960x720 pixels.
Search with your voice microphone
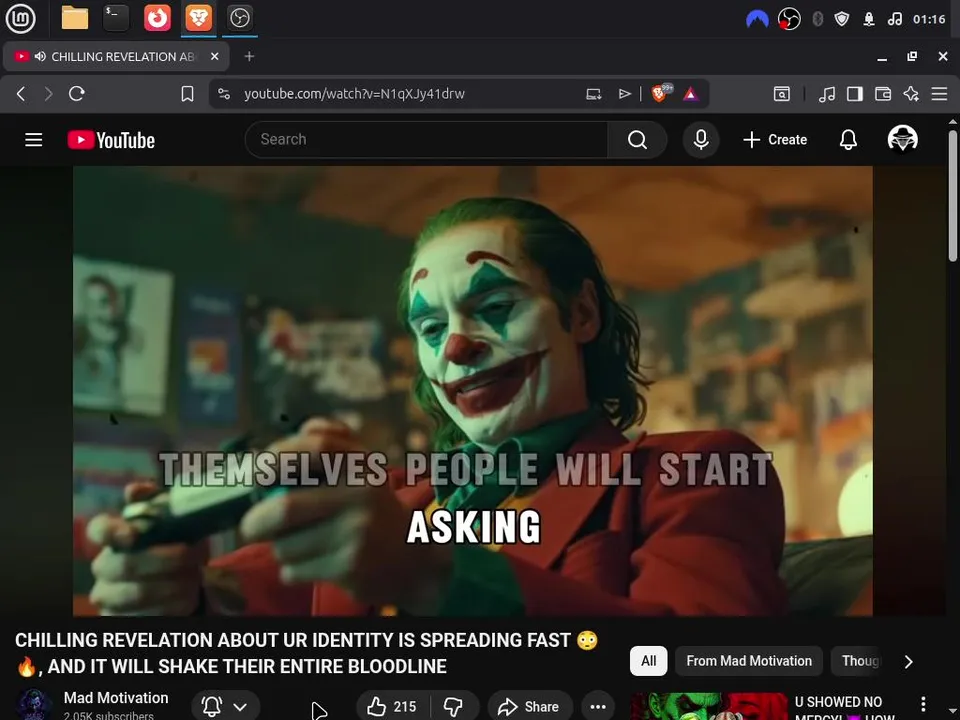701,140
